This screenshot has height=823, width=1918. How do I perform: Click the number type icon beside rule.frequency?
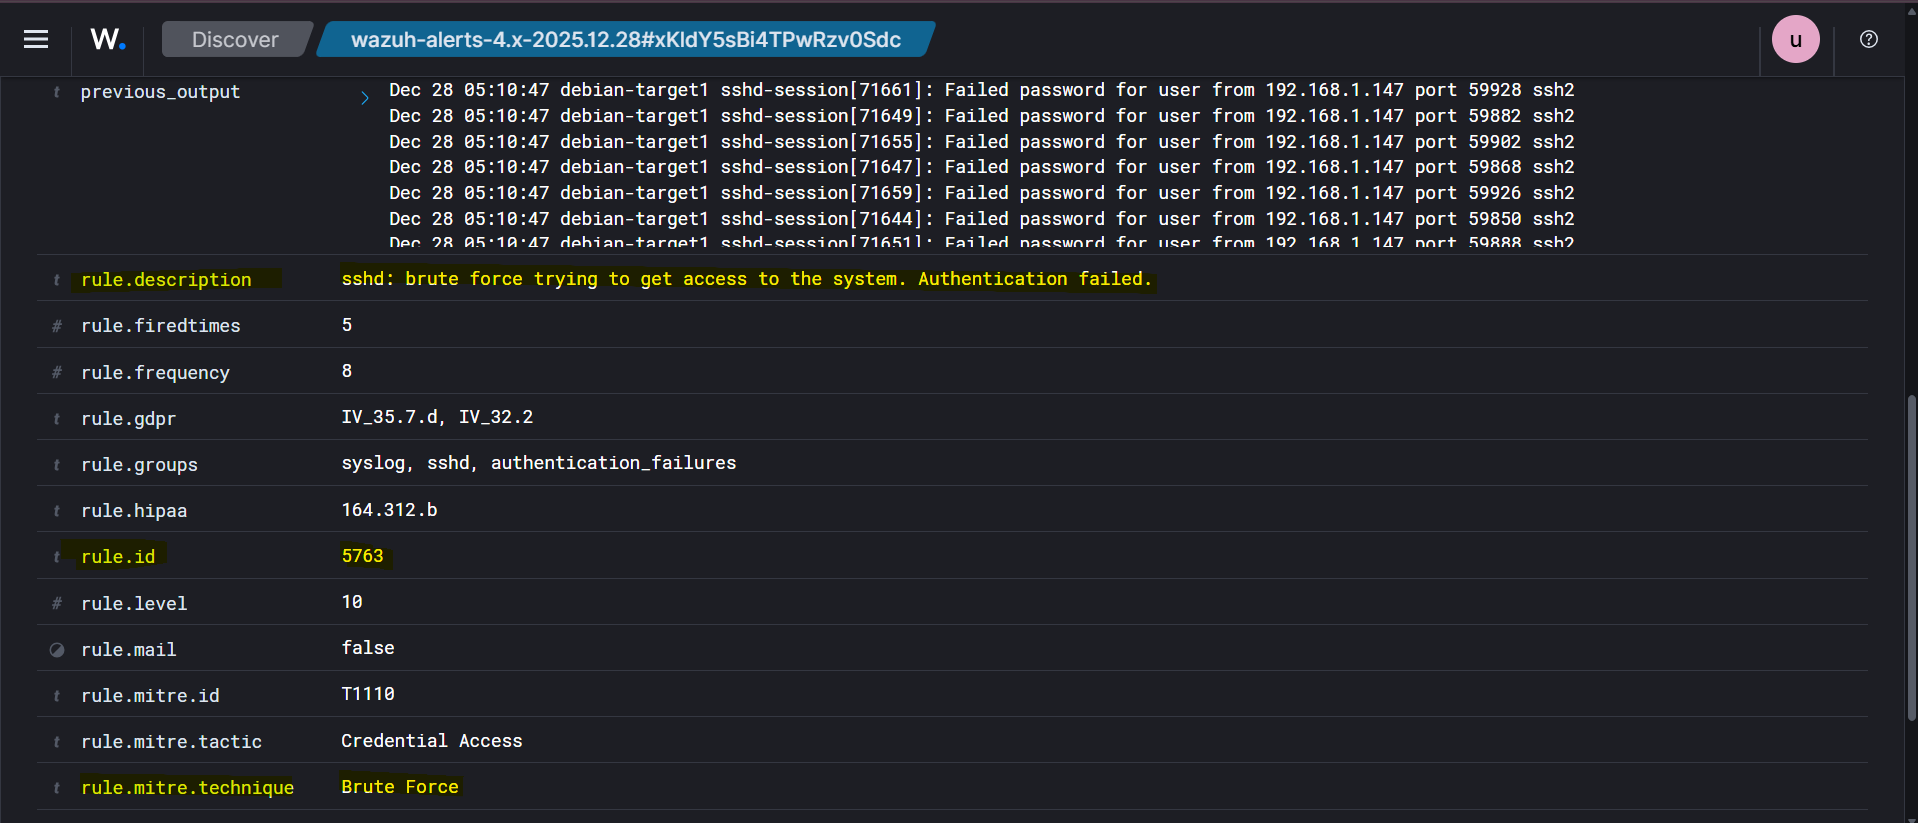(x=57, y=373)
